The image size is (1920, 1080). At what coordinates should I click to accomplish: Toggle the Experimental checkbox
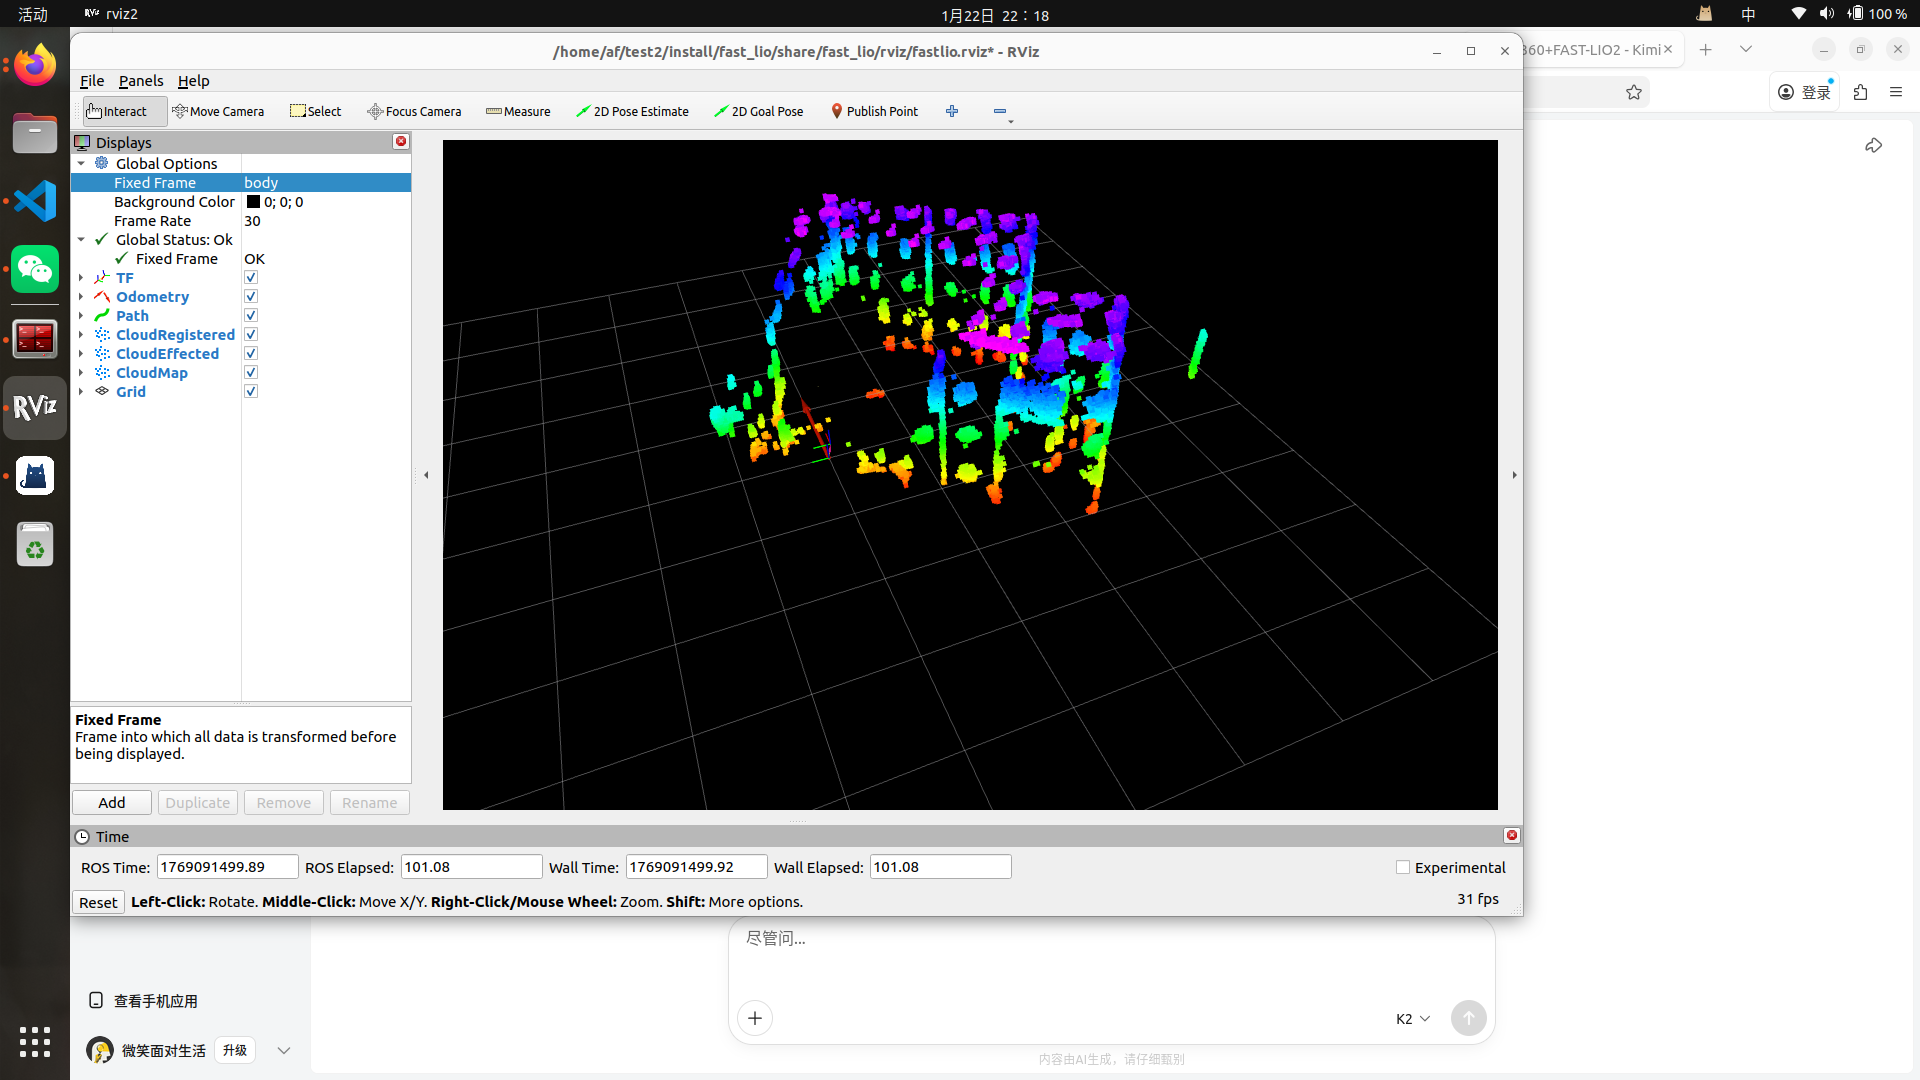point(1403,868)
